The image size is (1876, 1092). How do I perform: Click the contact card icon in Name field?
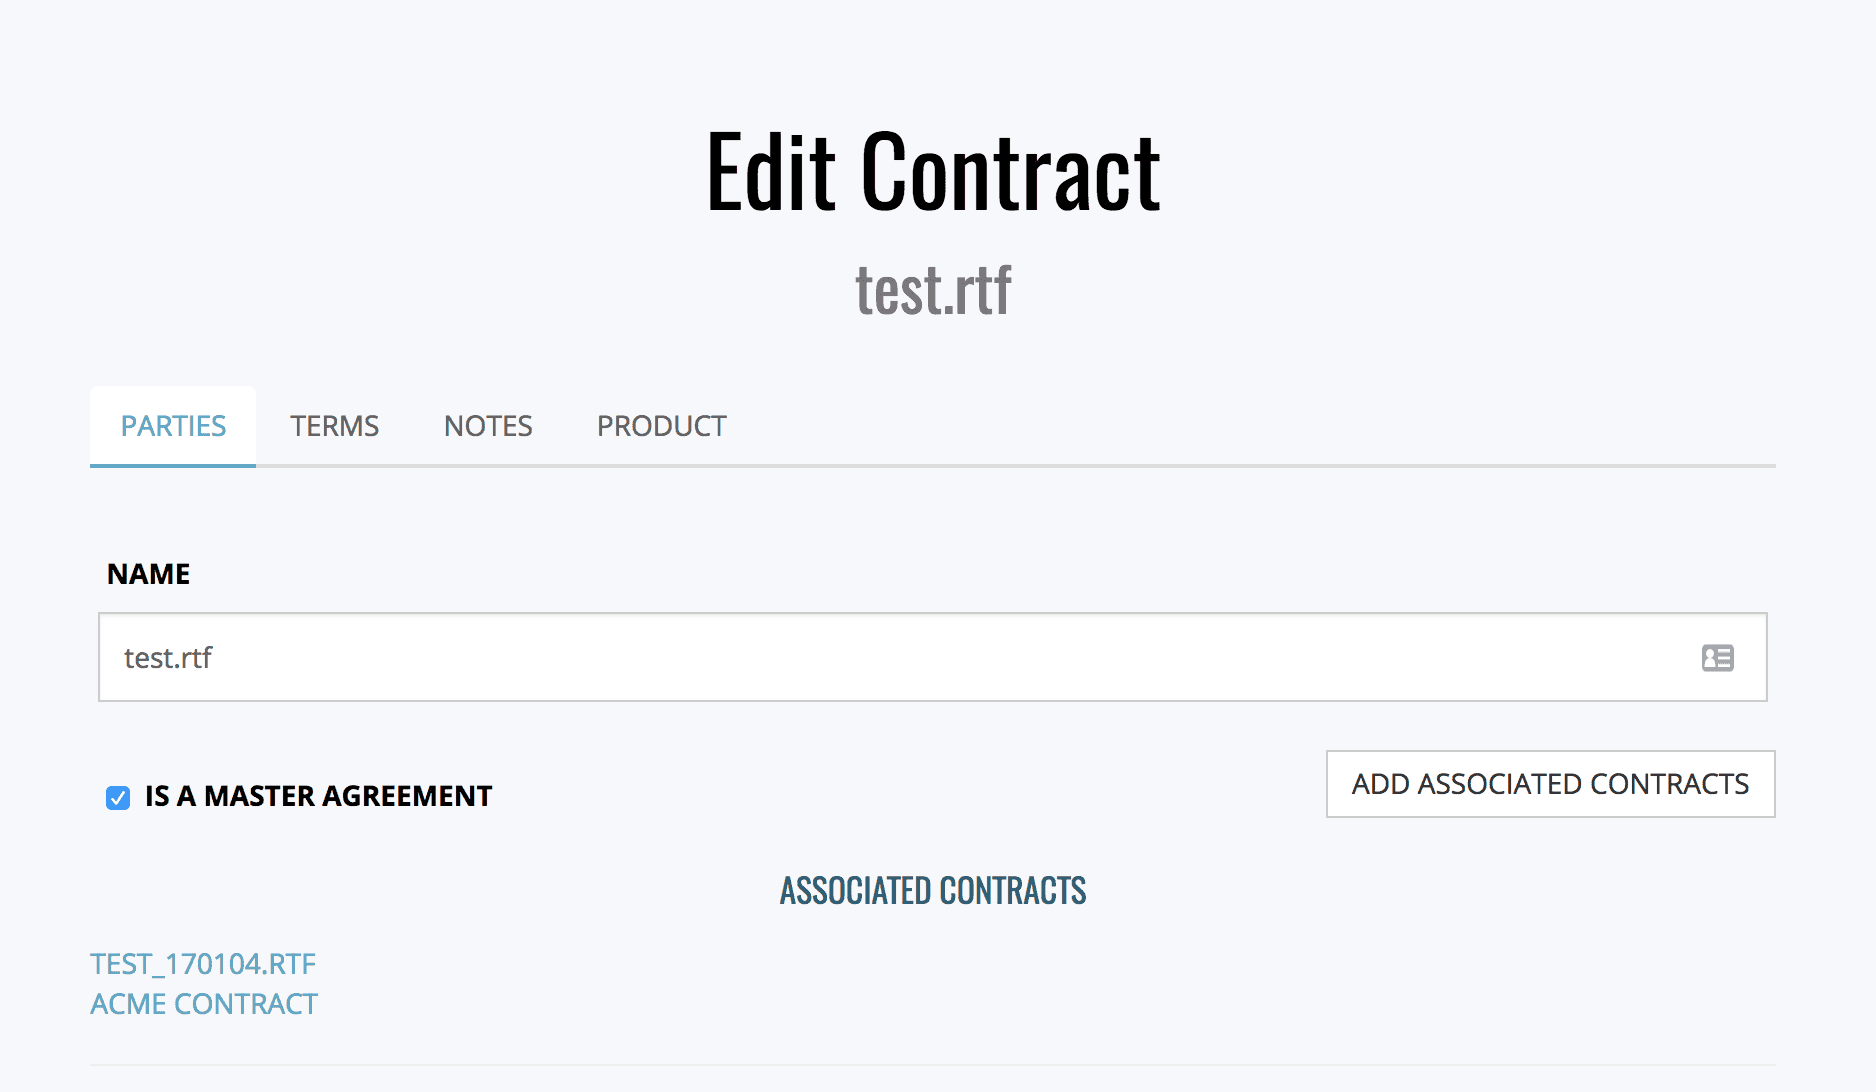click(x=1717, y=658)
